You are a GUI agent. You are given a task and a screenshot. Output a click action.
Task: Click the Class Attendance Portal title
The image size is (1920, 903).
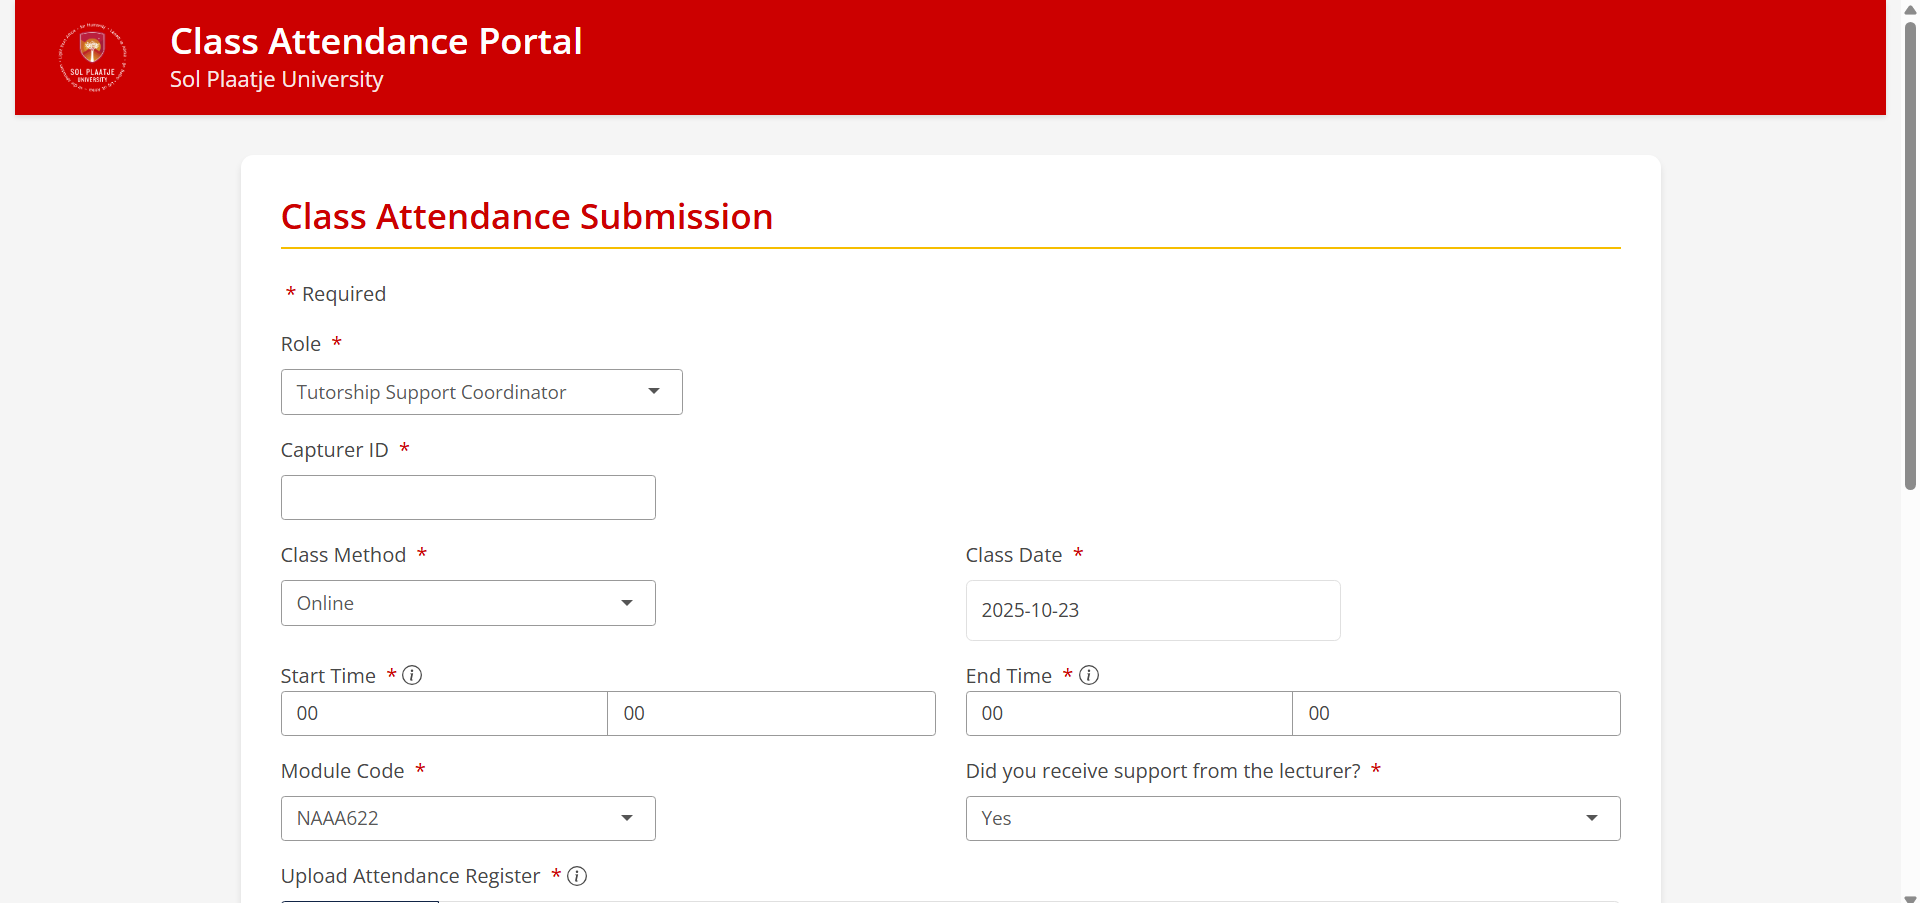[376, 41]
